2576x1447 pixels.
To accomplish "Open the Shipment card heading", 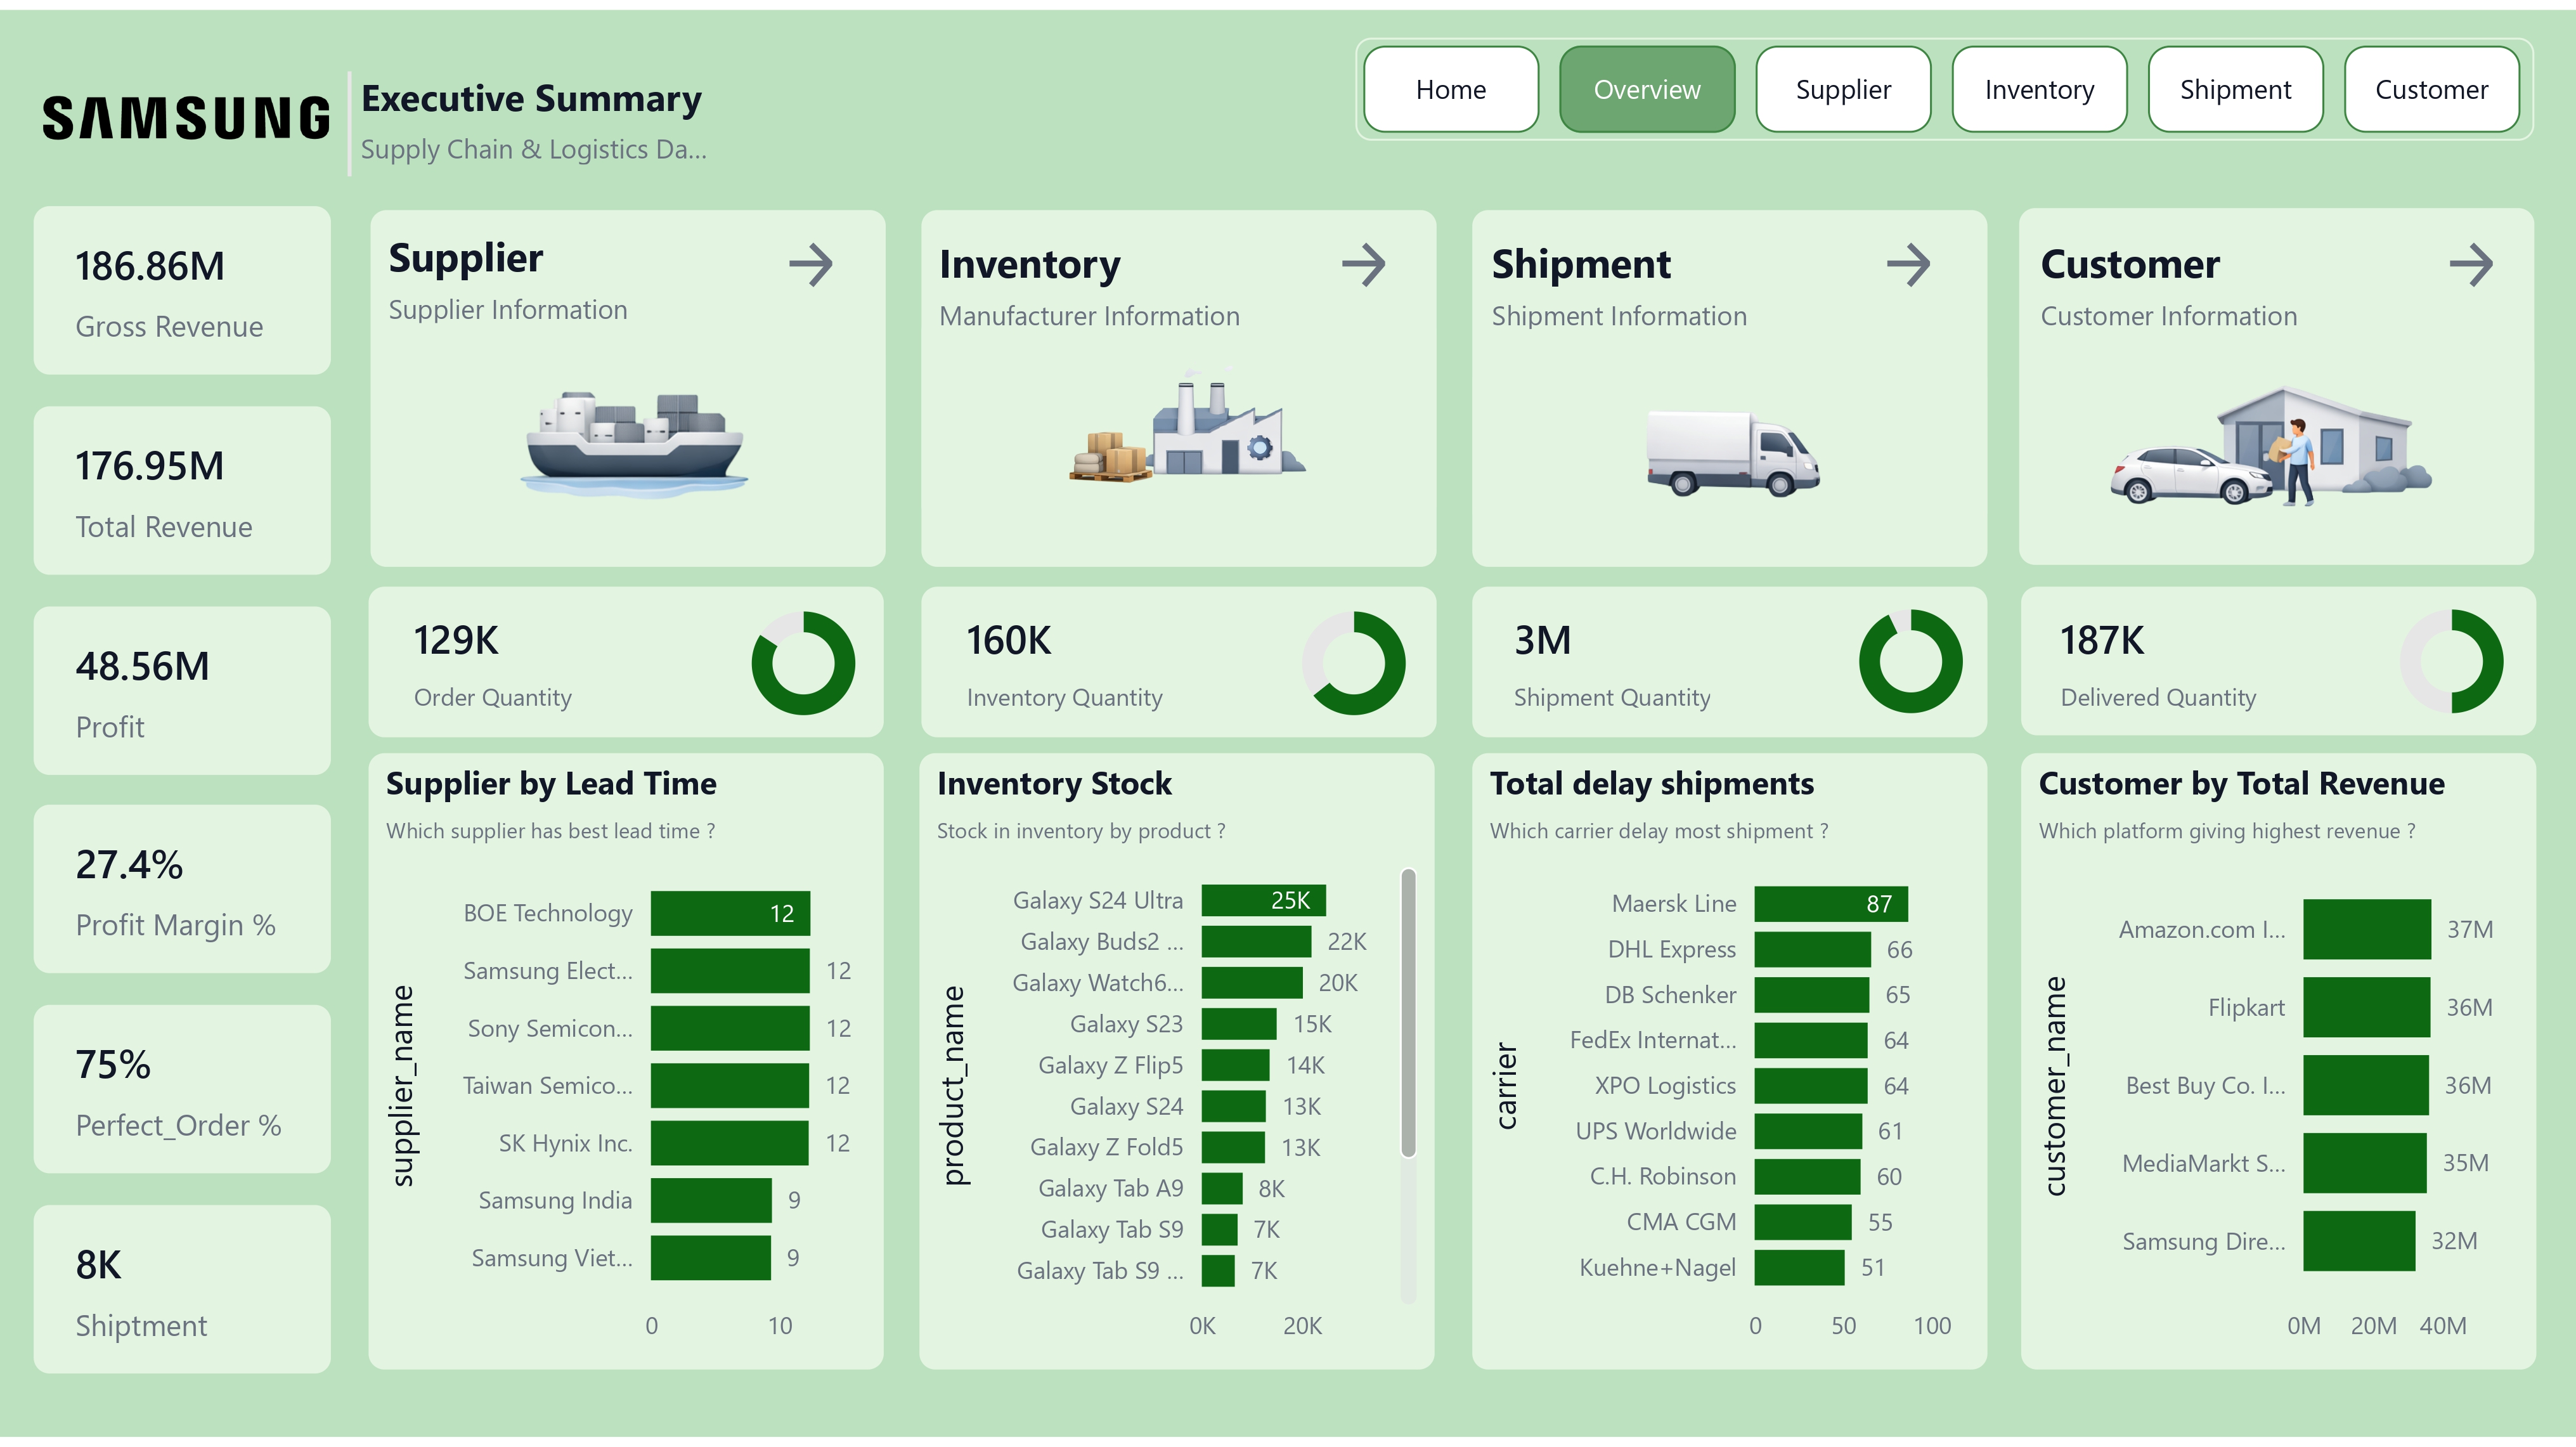I will coord(1581,264).
